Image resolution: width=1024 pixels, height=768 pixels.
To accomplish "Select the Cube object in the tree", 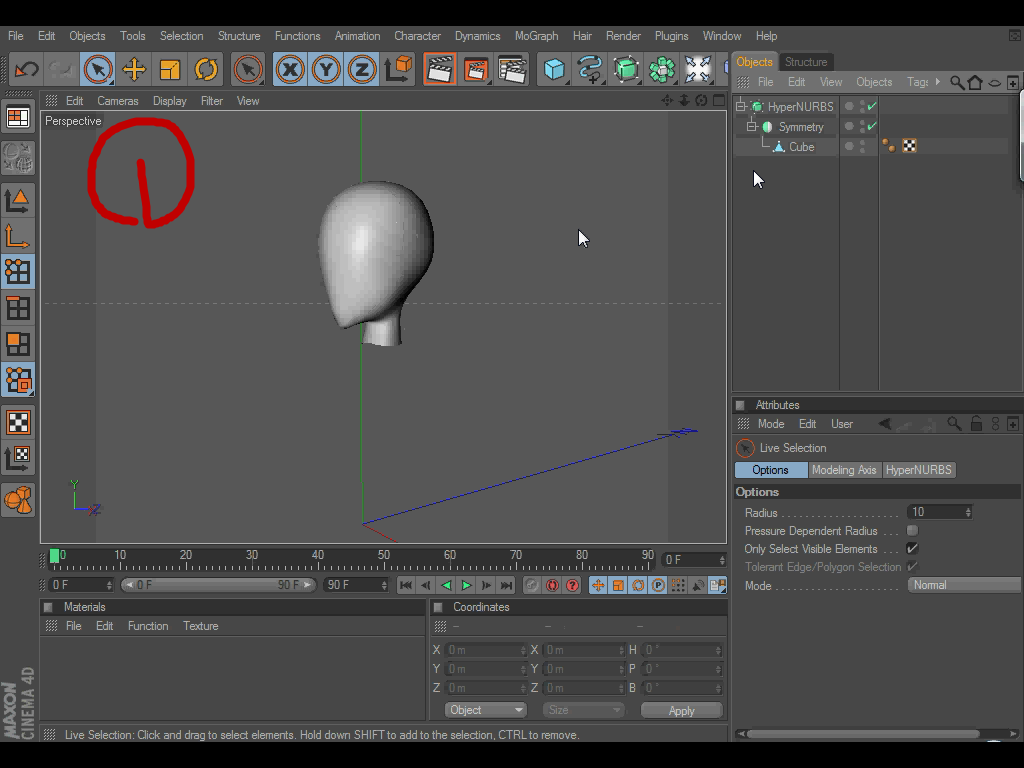I will coord(801,147).
